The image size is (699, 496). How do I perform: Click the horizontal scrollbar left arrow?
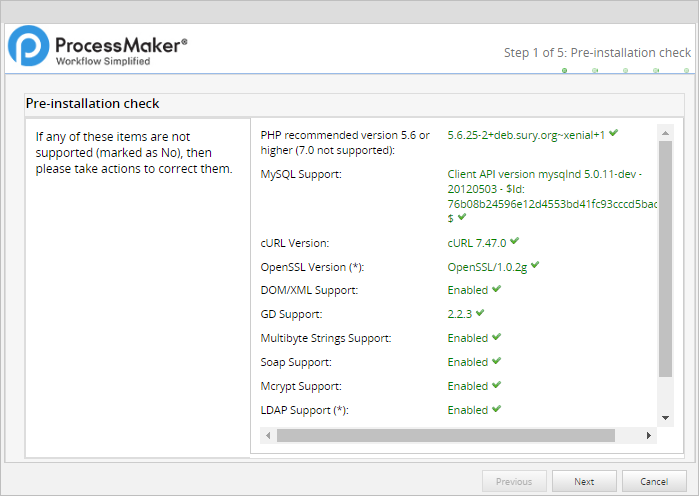tap(267, 436)
